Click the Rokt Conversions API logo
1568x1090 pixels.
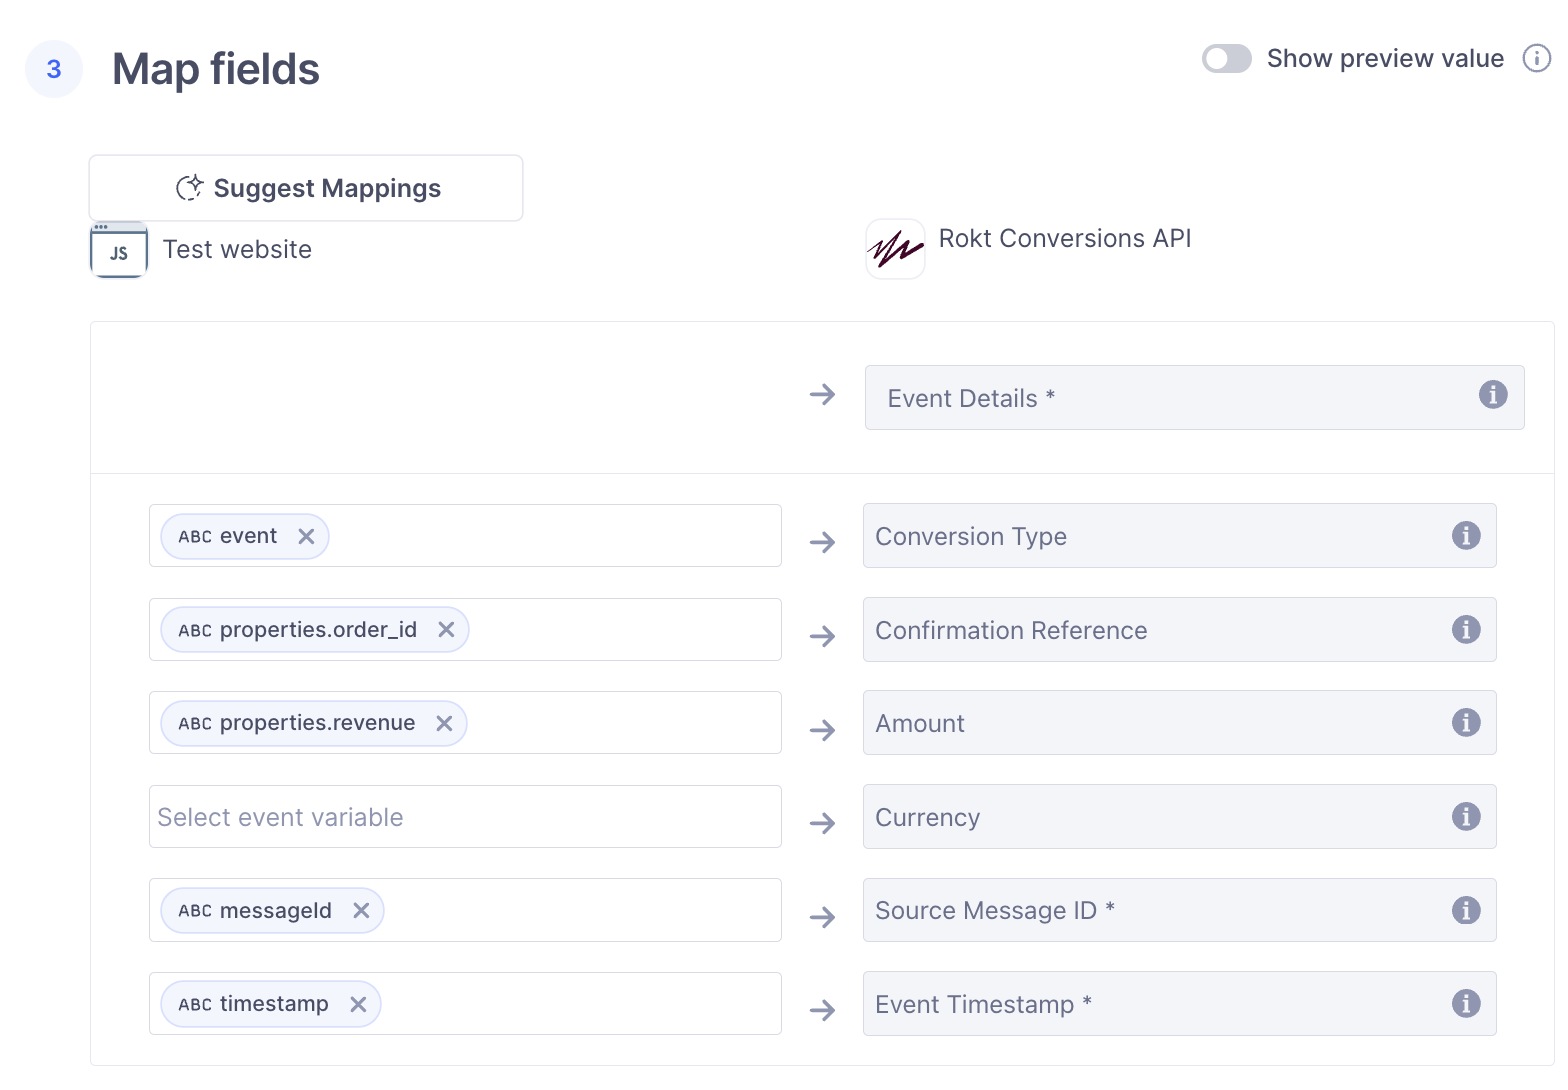[895, 249]
